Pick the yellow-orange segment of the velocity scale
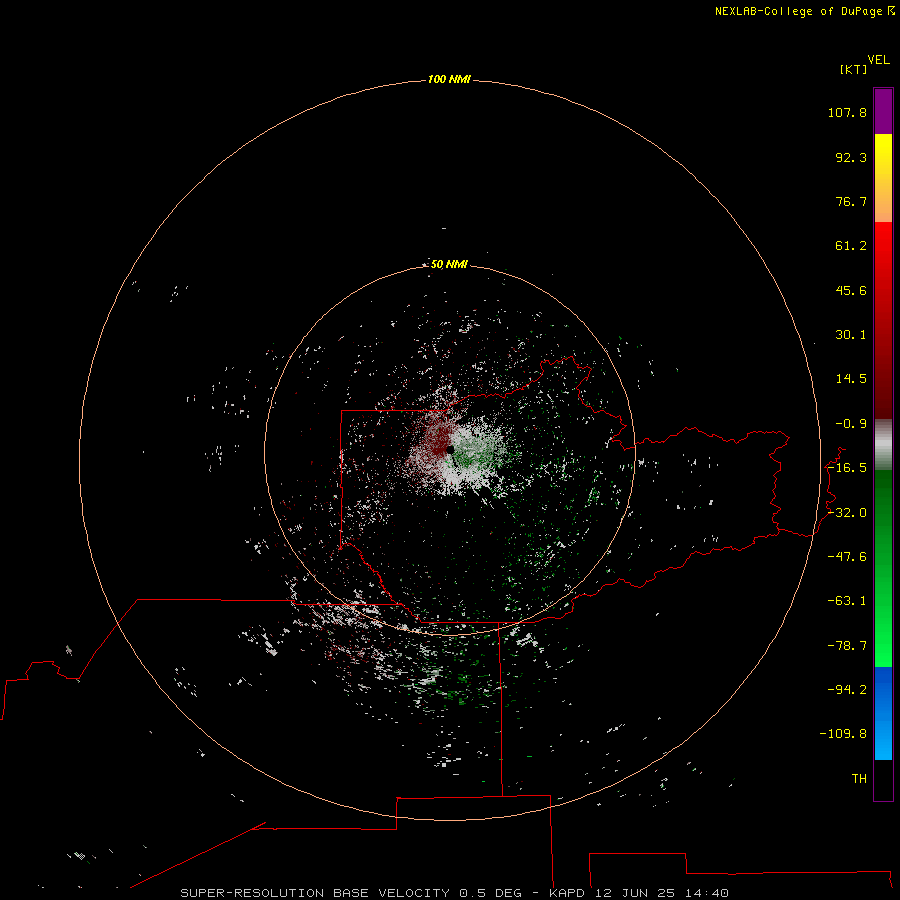This screenshot has height=900, width=900. (x=883, y=178)
